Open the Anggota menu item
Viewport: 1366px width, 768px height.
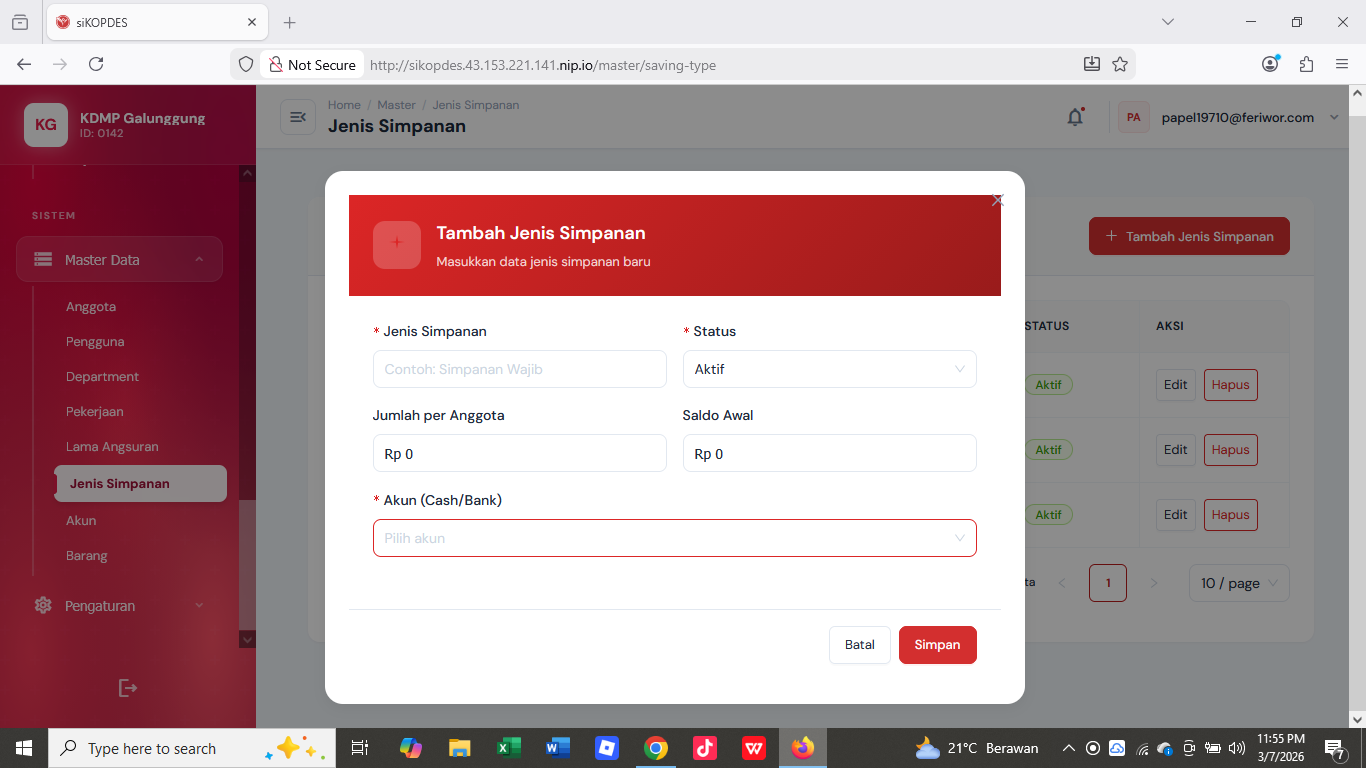click(91, 307)
